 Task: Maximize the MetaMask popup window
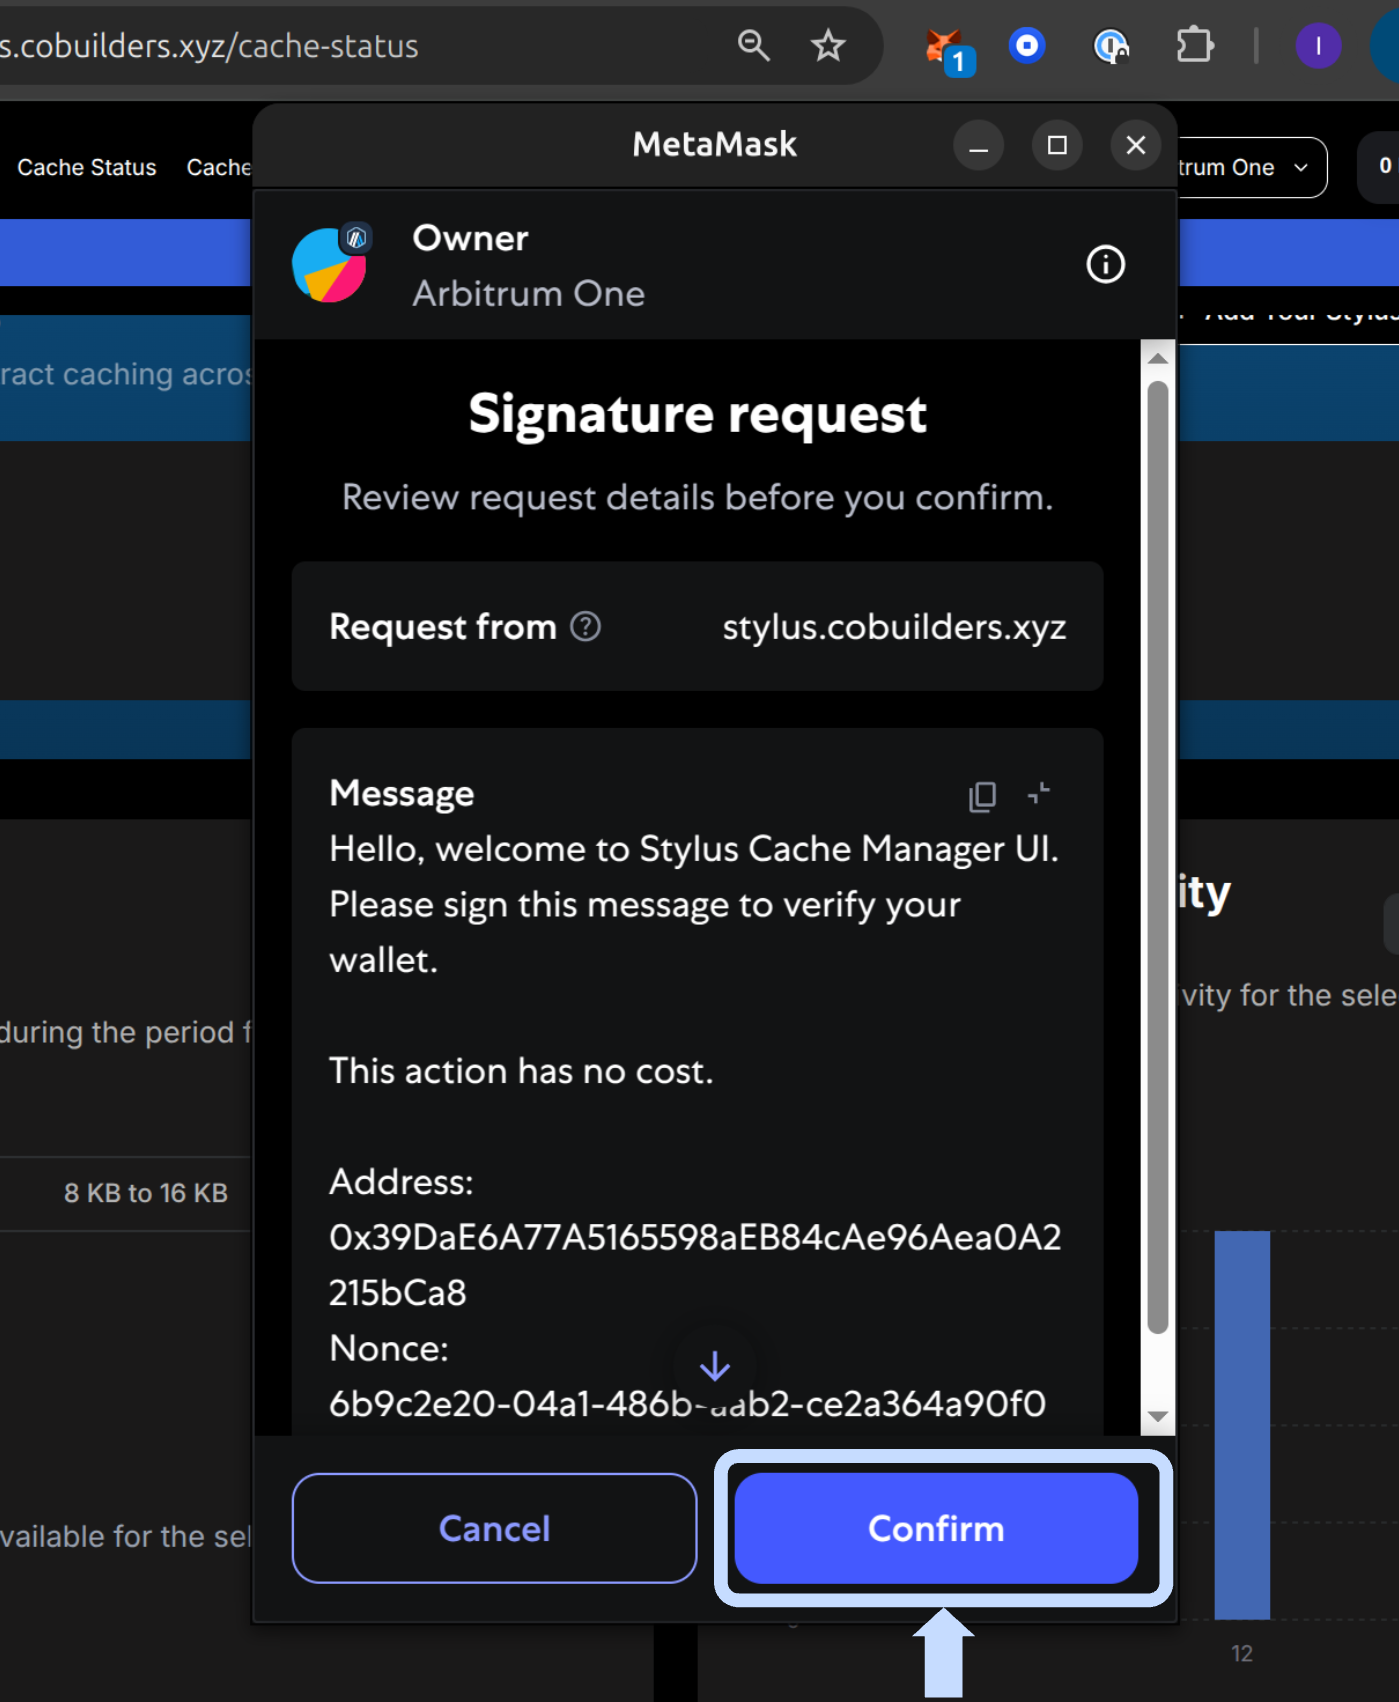(x=1057, y=146)
